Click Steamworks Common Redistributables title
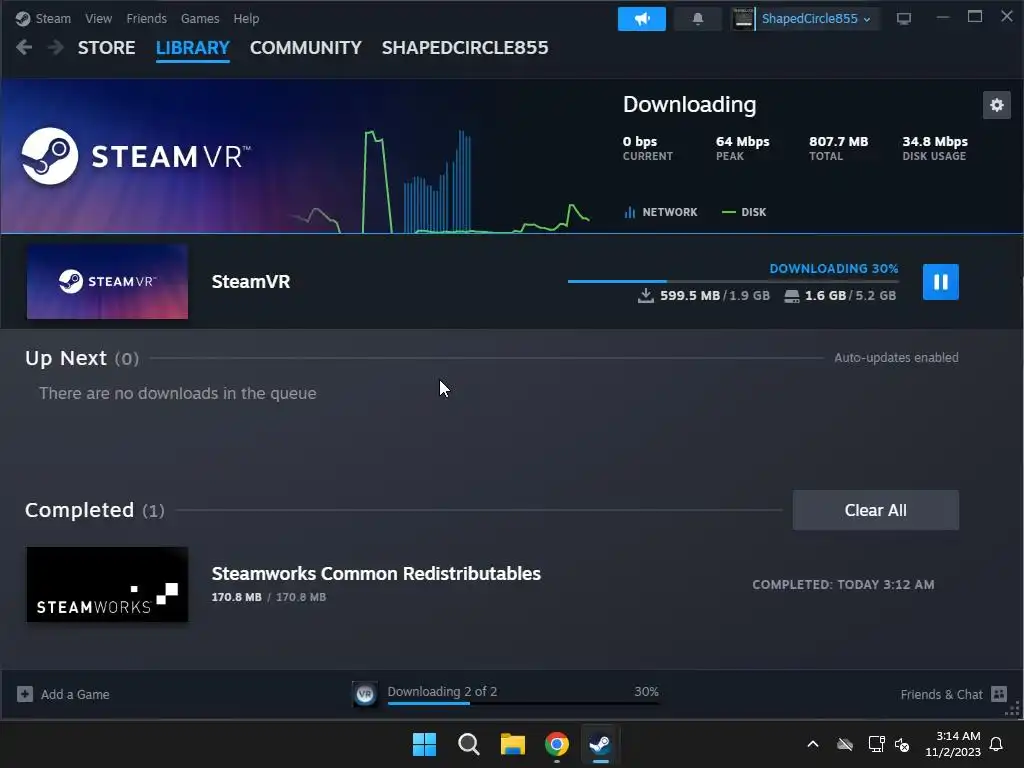 tap(376, 573)
